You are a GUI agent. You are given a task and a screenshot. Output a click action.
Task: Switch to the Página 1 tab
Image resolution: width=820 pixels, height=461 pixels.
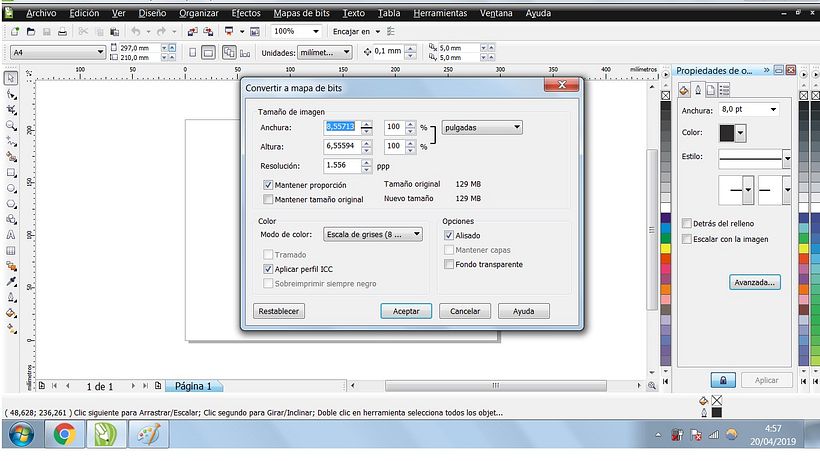click(x=193, y=386)
